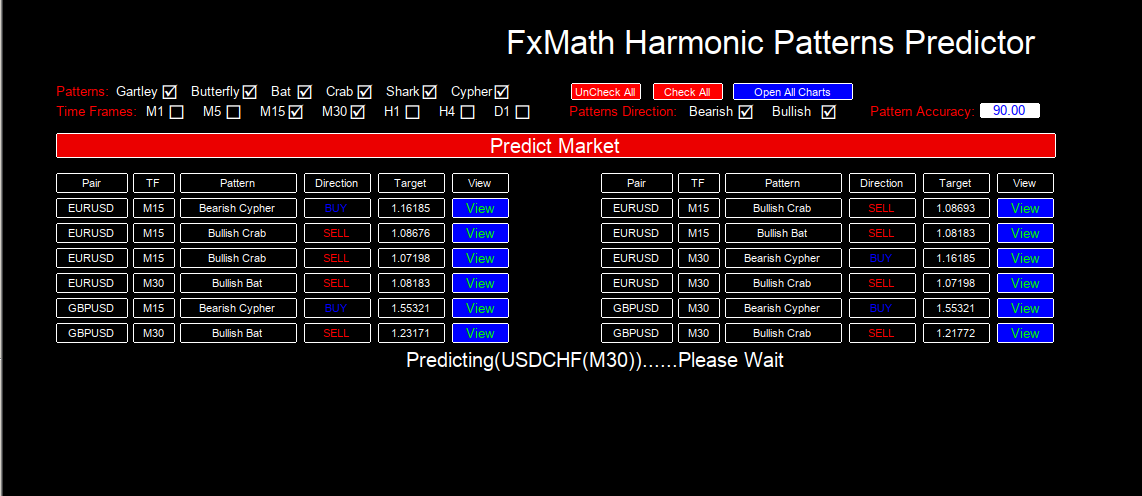Image resolution: width=1142 pixels, height=496 pixels.
Task: Click the UnCheck All button
Action: coord(606,92)
